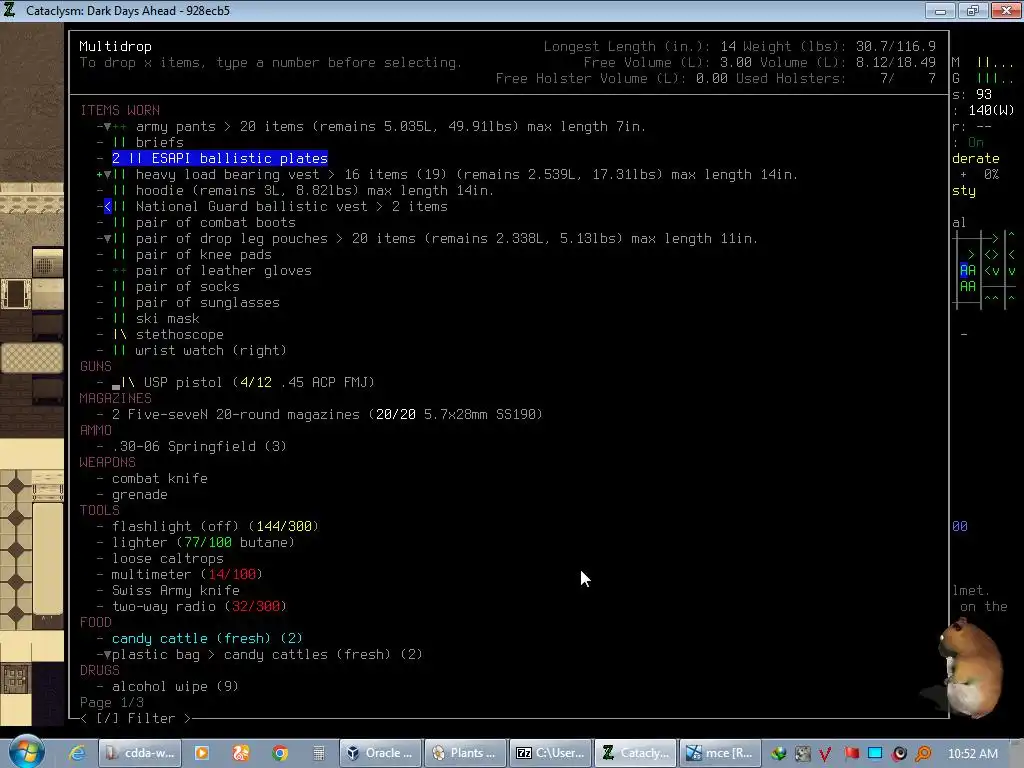The image size is (1024, 768).
Task: Click the FOOD category header
Action: [x=95, y=622]
